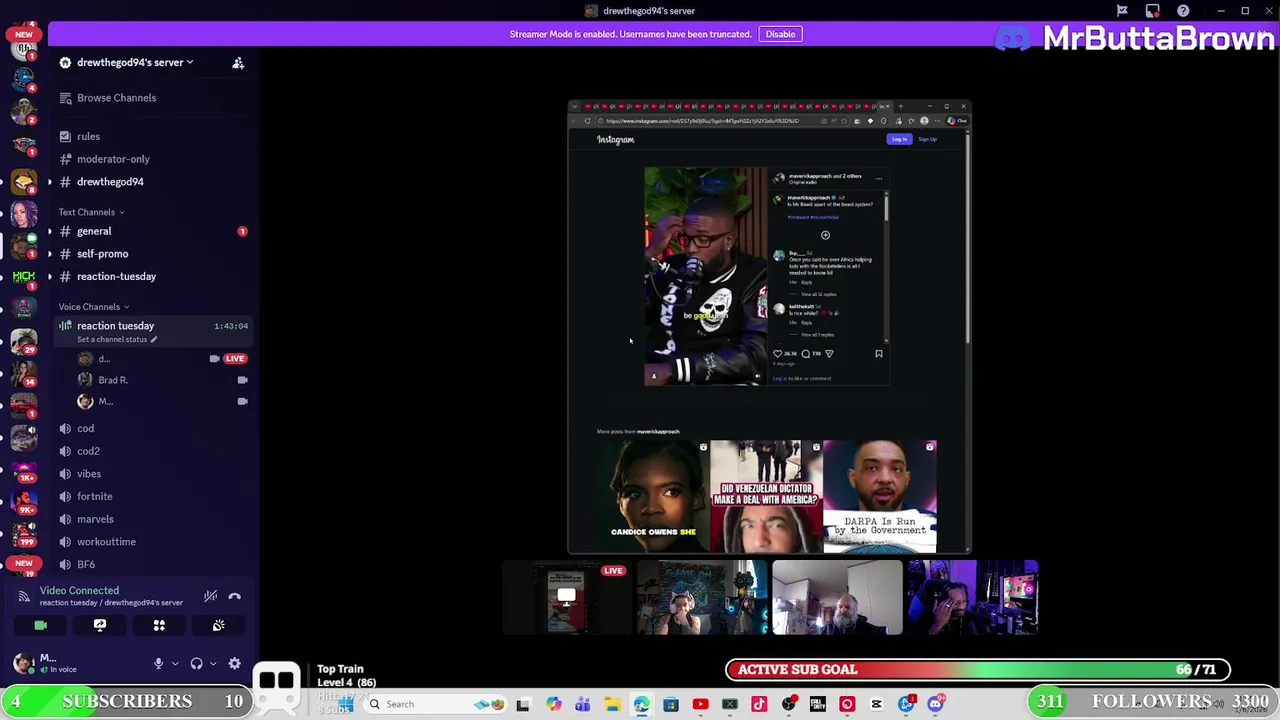The height and width of the screenshot is (720, 1280).
Task: Switch to Discord in the taskbar
Action: (x=936, y=704)
